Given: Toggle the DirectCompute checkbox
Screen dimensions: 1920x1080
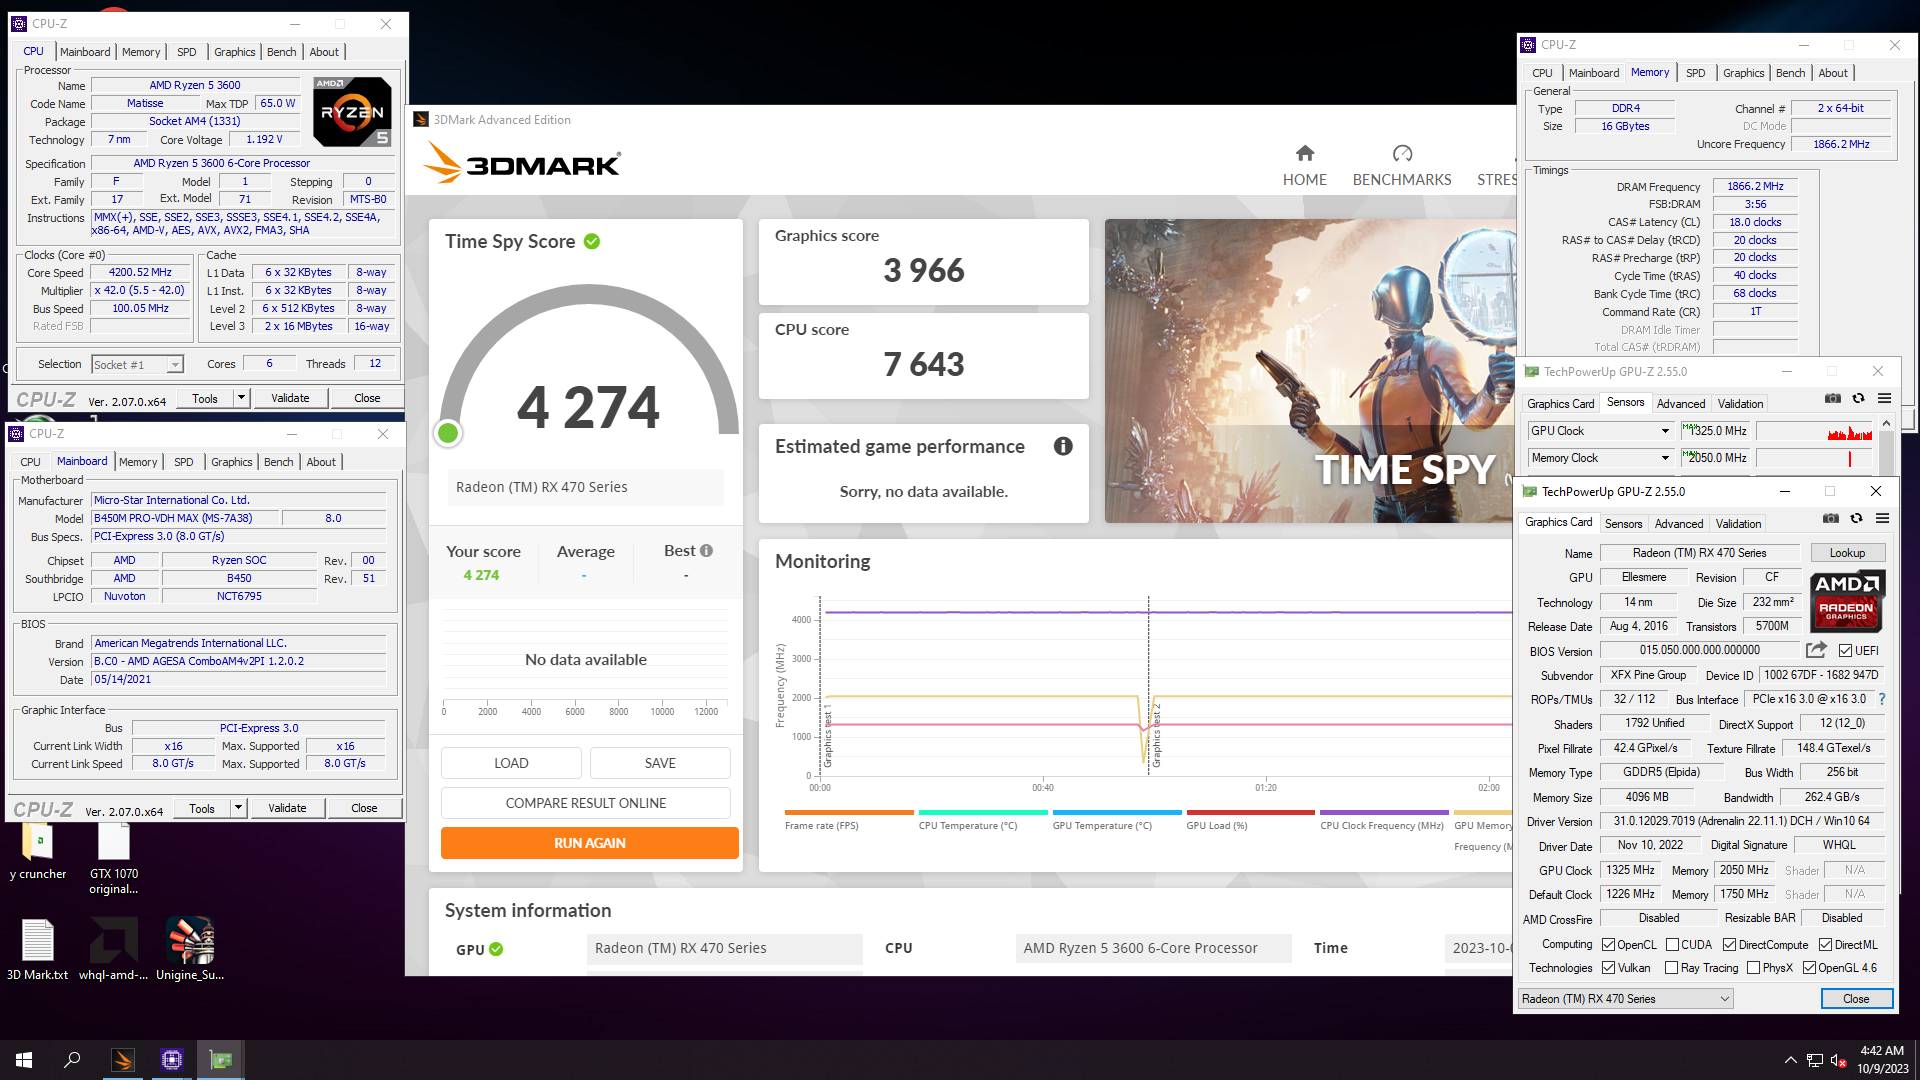Looking at the screenshot, I should click(1730, 945).
